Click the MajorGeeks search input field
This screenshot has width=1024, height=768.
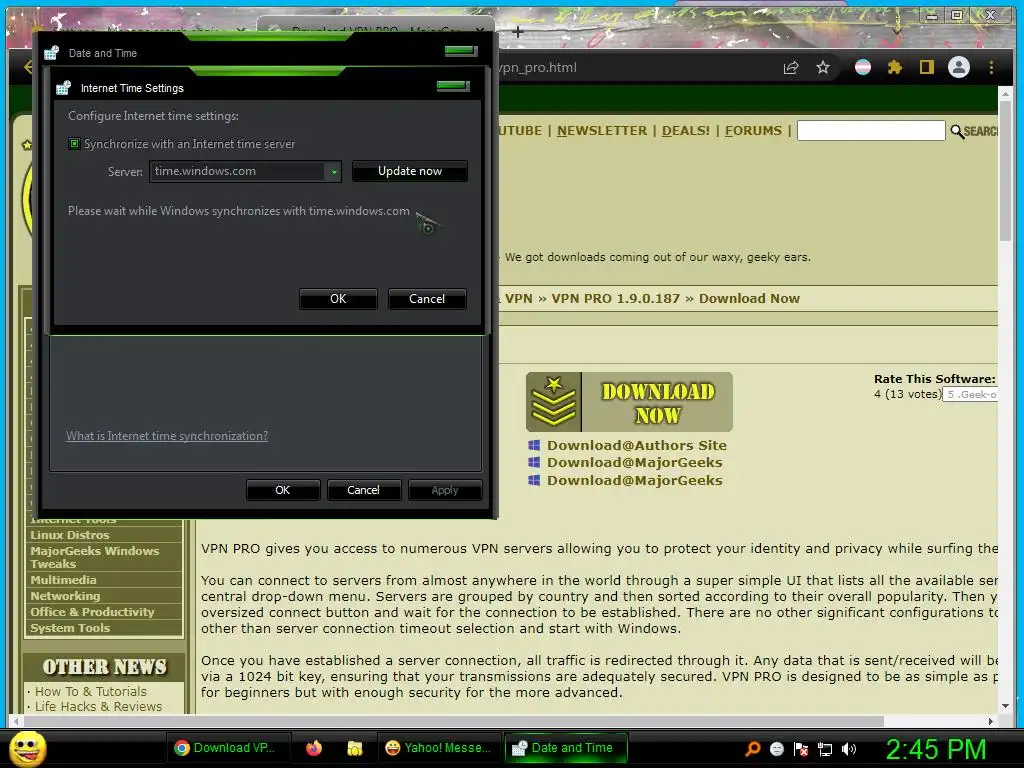click(x=871, y=131)
